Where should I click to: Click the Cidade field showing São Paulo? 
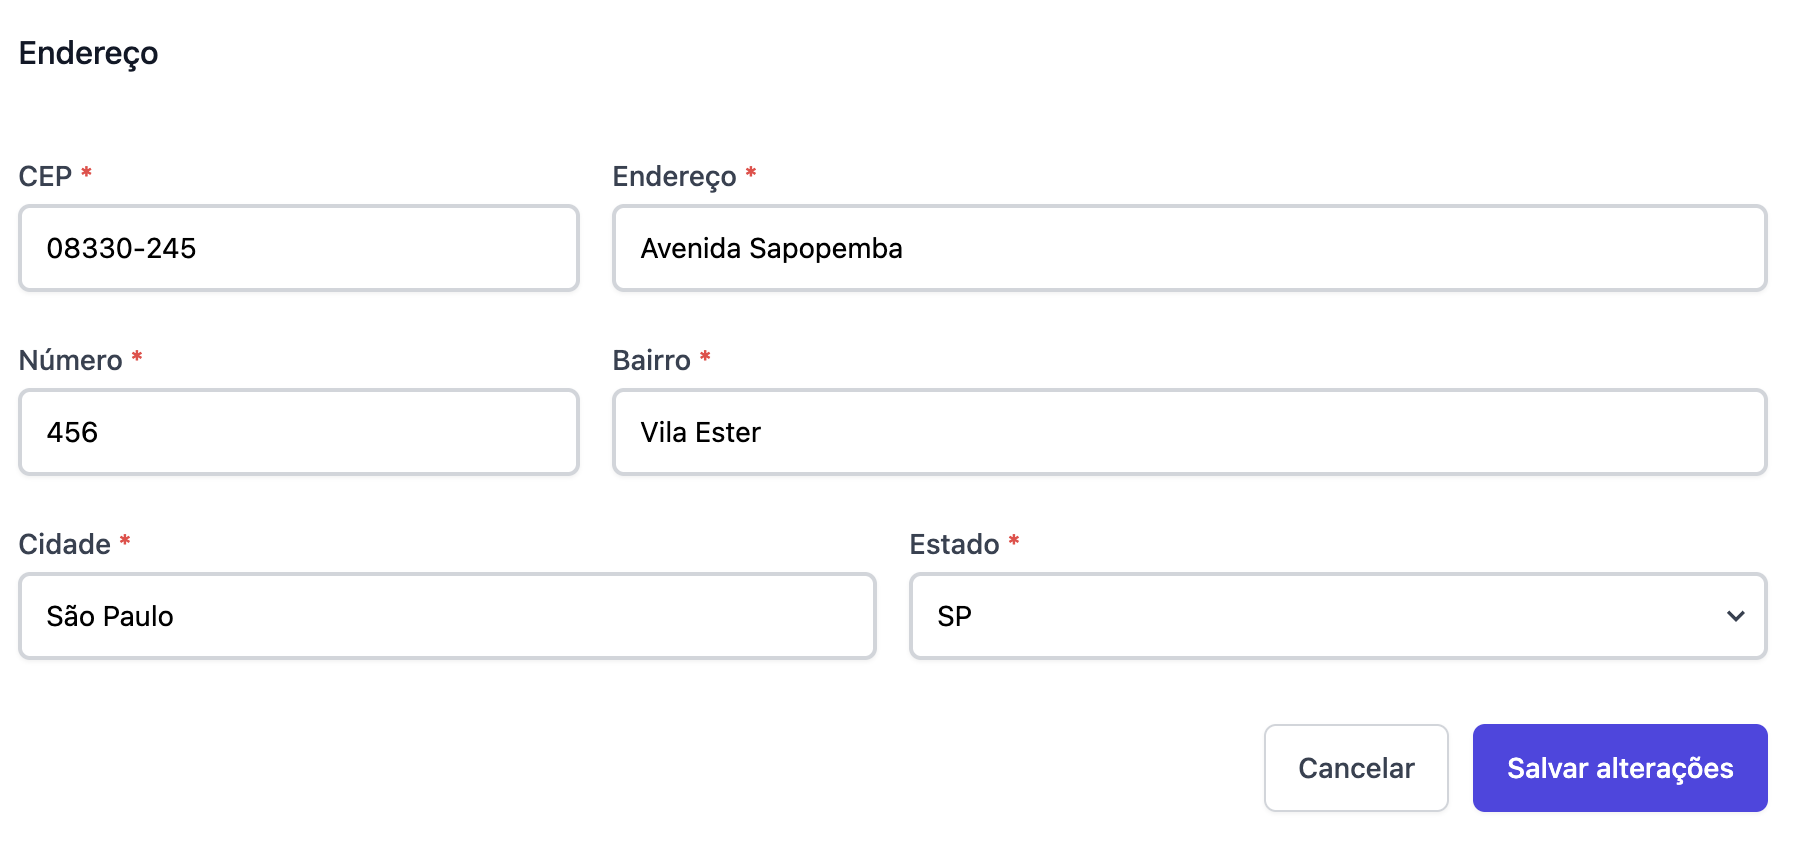click(446, 616)
